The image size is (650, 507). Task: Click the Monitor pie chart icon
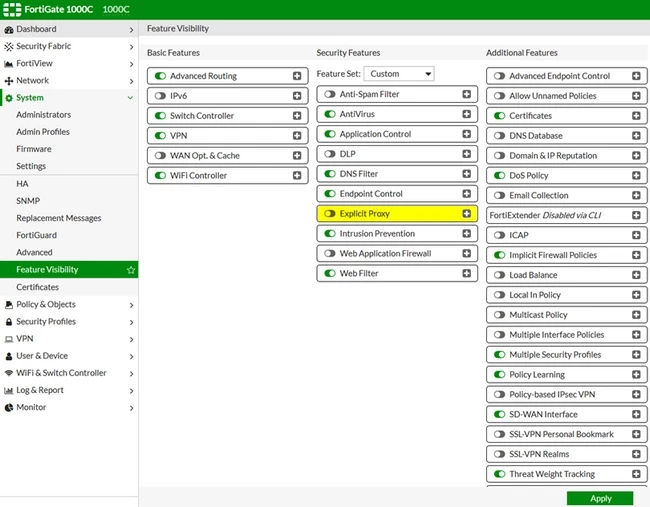click(x=8, y=408)
